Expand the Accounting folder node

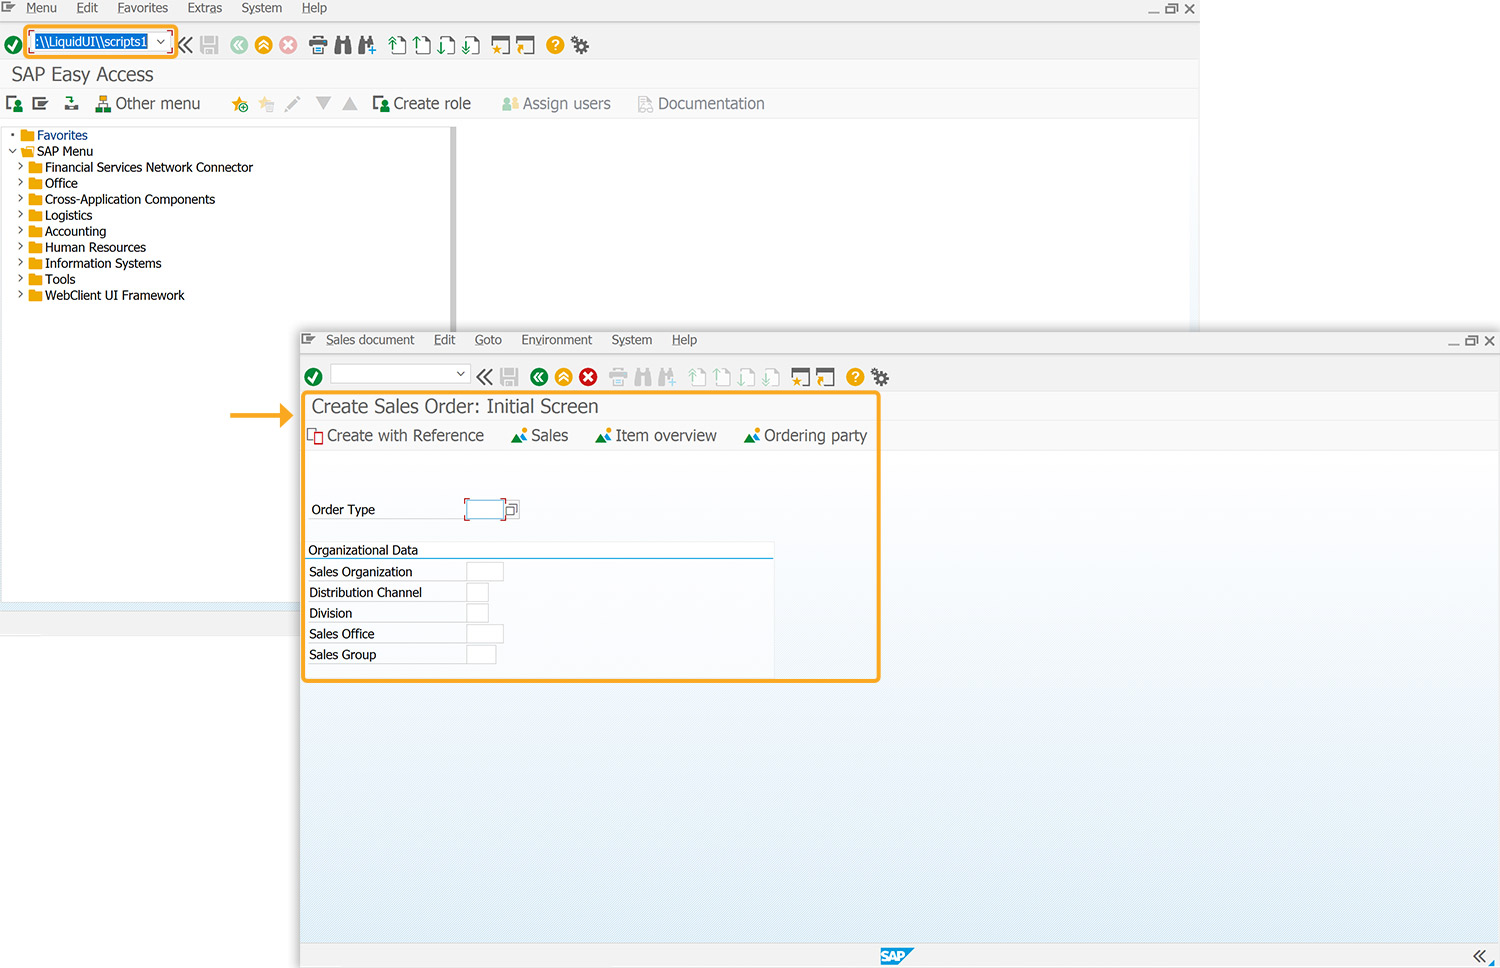point(20,231)
